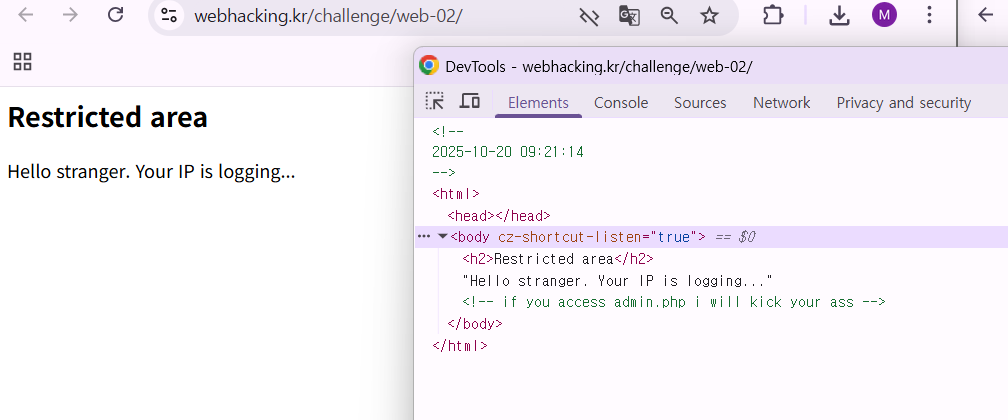Select the admin.php comment line
The width and height of the screenshot is (1008, 420).
tap(674, 302)
